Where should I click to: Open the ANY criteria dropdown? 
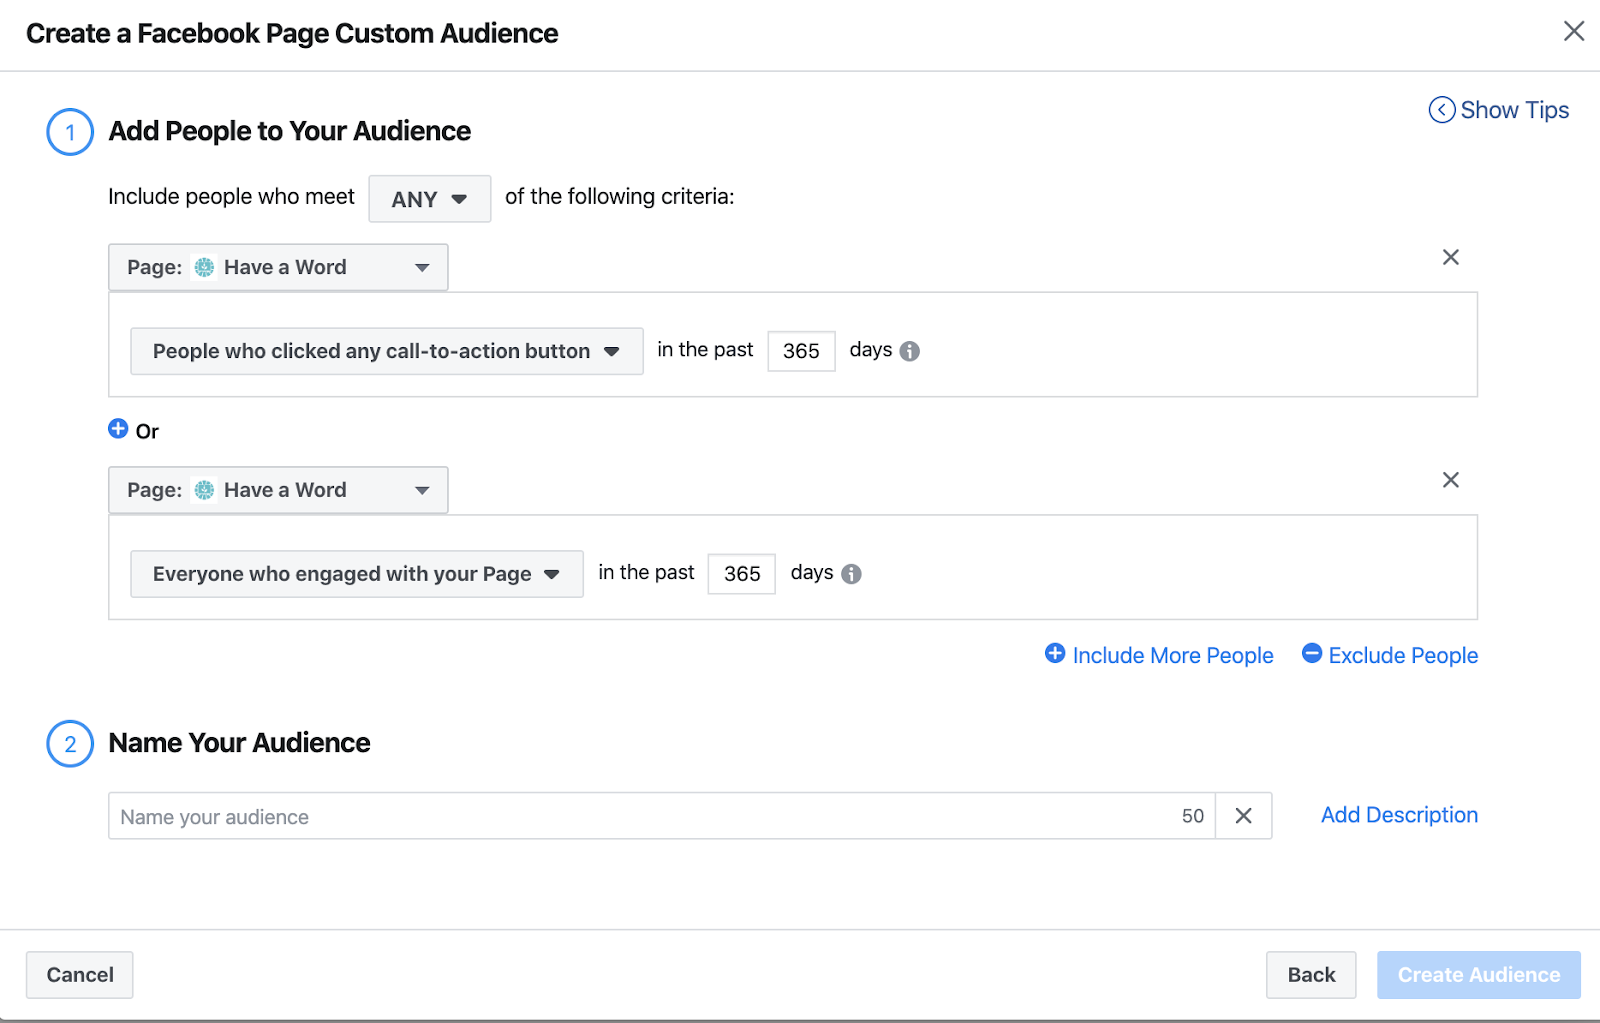pyautogui.click(x=429, y=199)
